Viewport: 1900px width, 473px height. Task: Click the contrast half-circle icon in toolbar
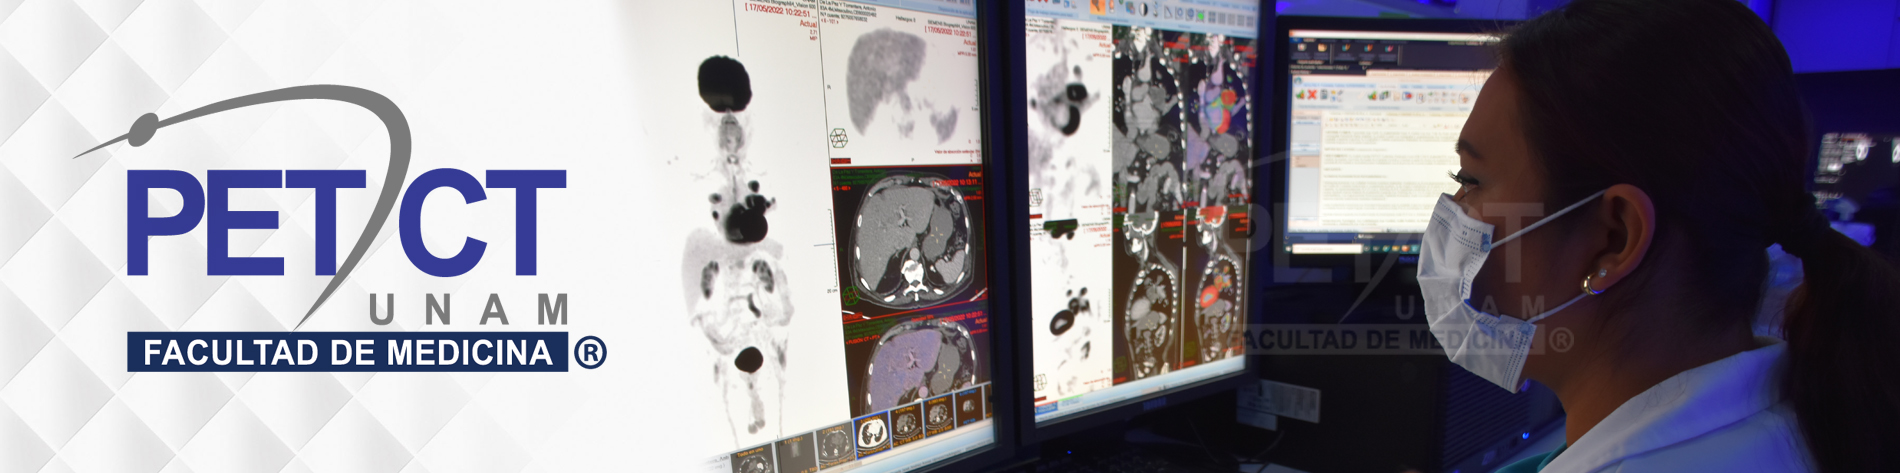(x=1143, y=9)
